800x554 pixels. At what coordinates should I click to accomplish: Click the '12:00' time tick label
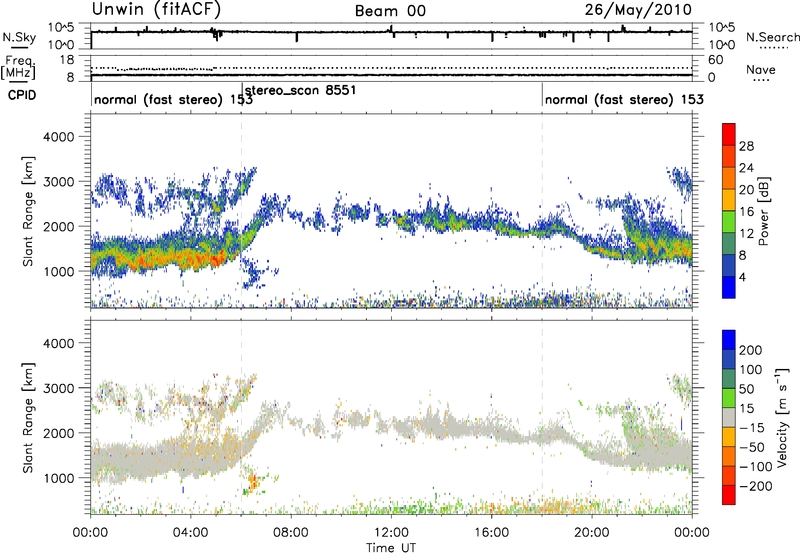391,533
